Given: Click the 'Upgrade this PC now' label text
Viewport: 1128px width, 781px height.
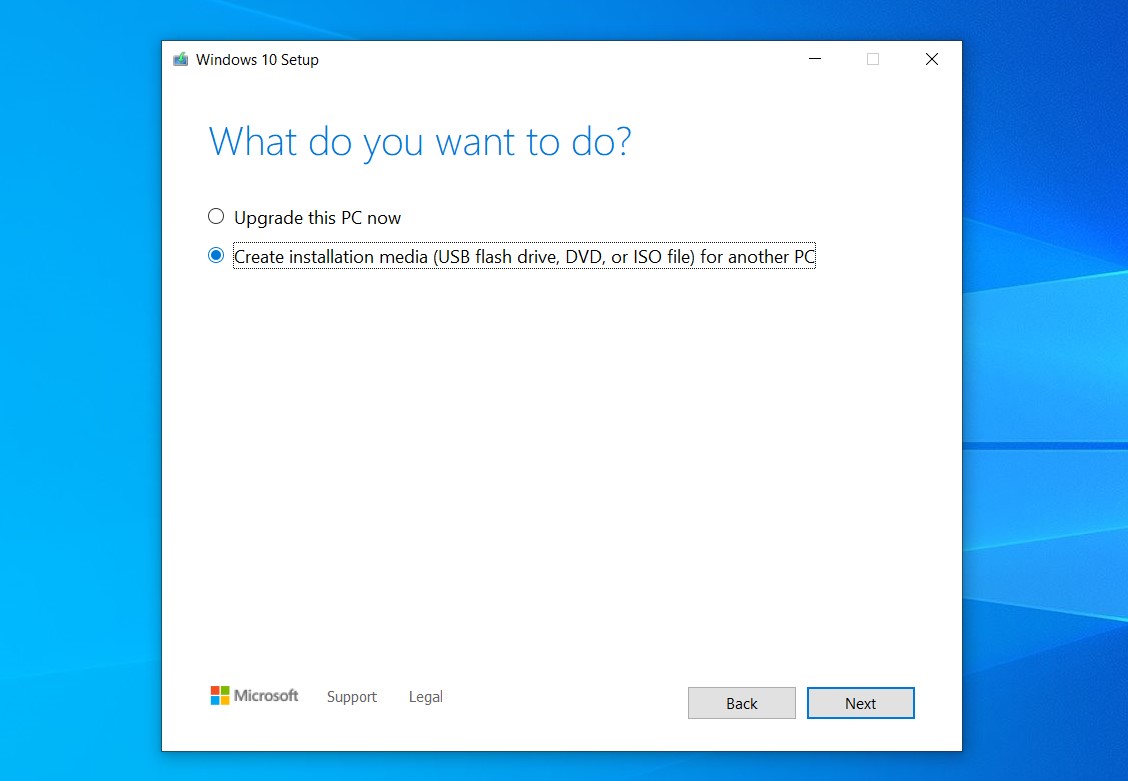Looking at the screenshot, I should pyautogui.click(x=317, y=218).
